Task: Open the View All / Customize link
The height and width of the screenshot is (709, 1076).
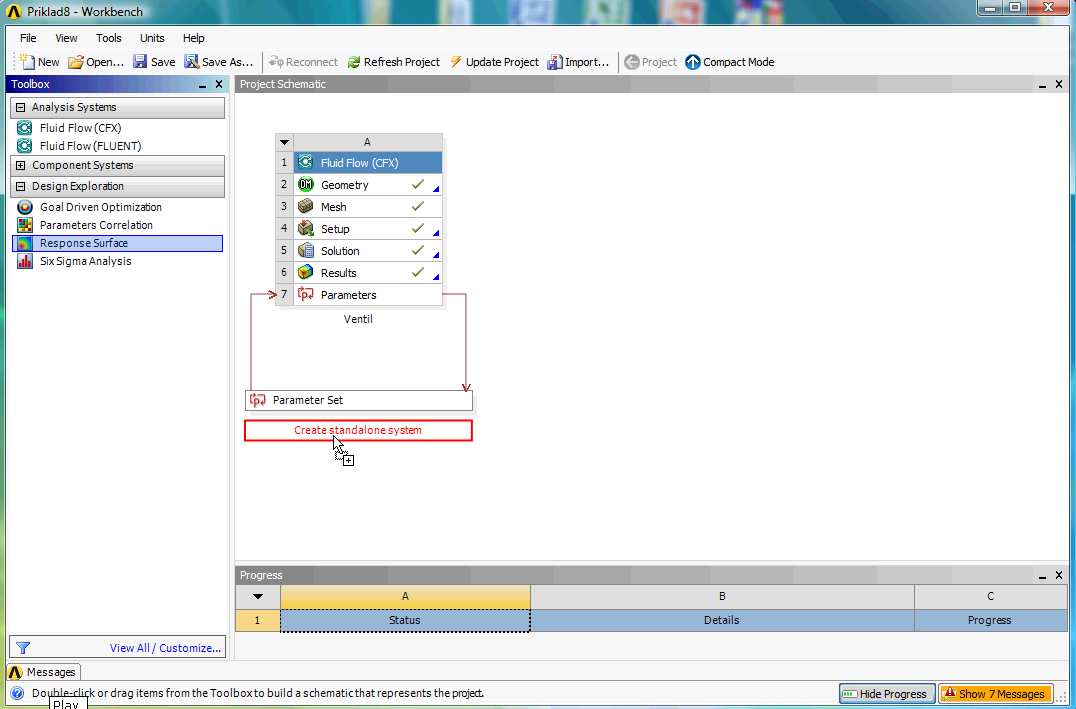Action: point(165,648)
